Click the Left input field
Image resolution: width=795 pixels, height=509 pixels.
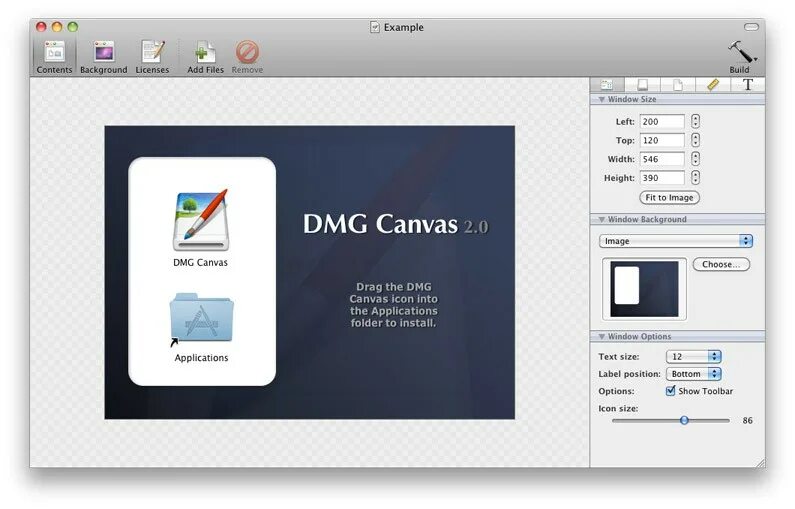click(662, 122)
